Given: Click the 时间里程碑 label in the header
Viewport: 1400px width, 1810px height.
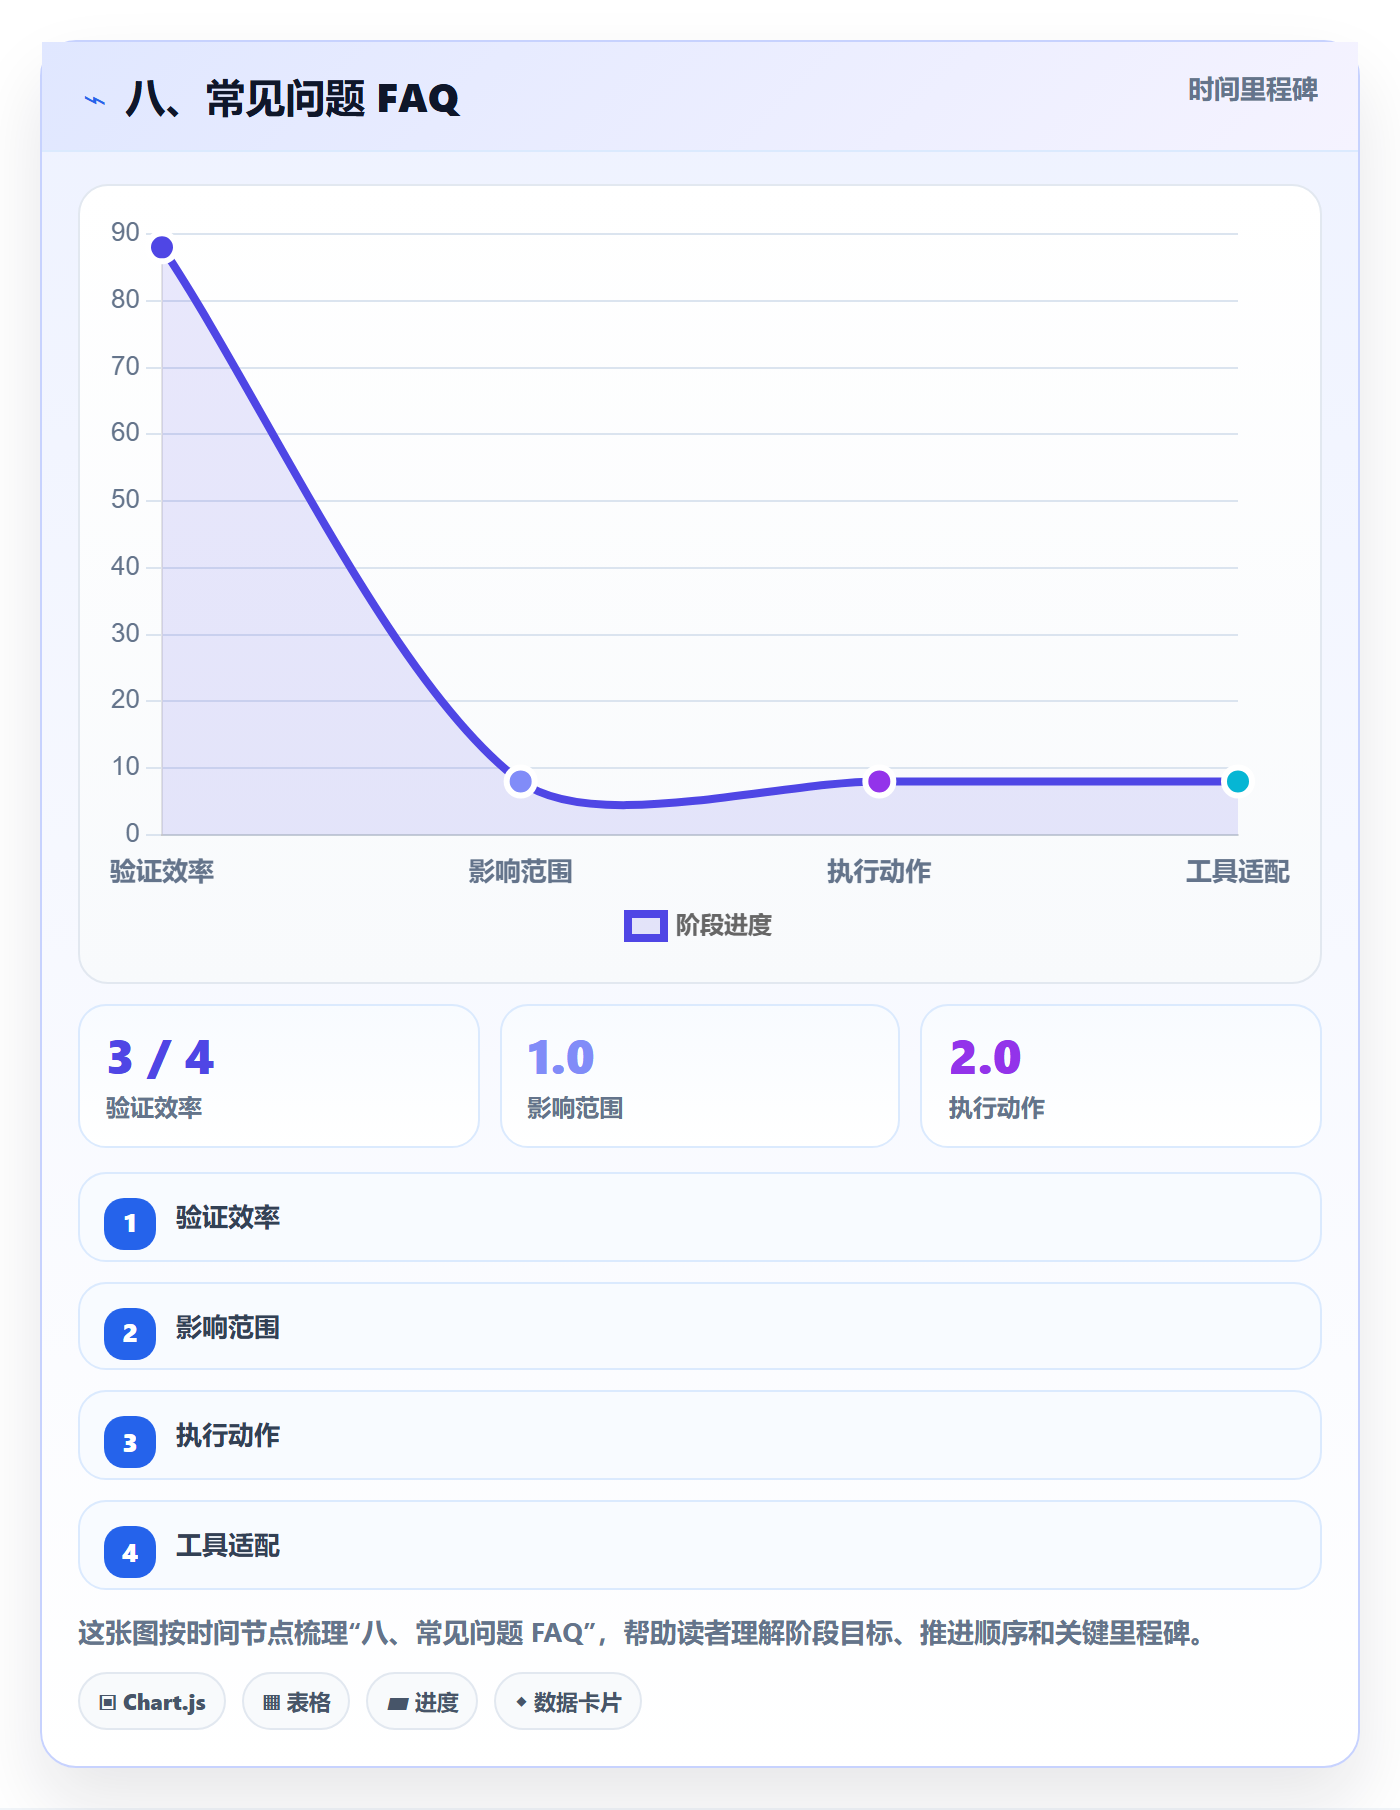Looking at the screenshot, I should (1253, 90).
